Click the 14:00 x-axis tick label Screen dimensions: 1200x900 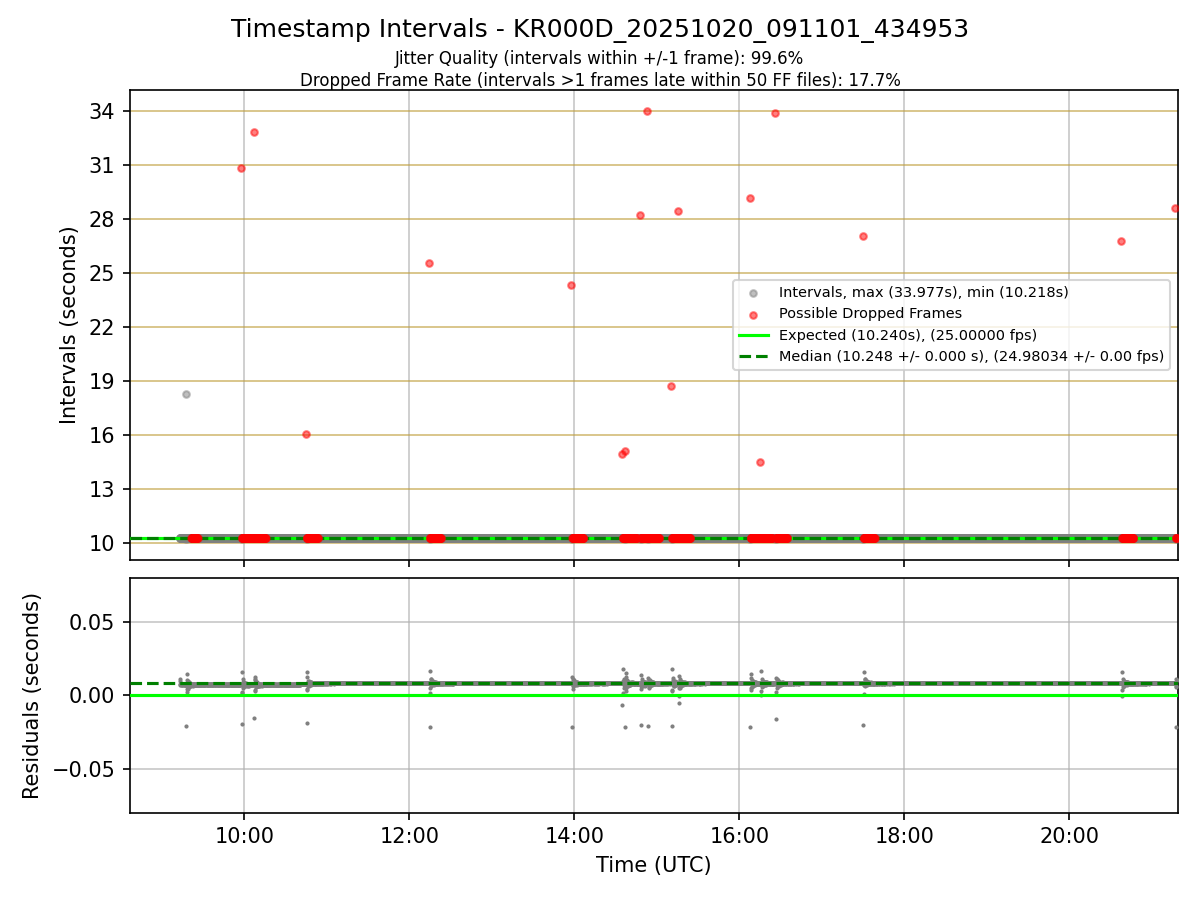click(574, 835)
